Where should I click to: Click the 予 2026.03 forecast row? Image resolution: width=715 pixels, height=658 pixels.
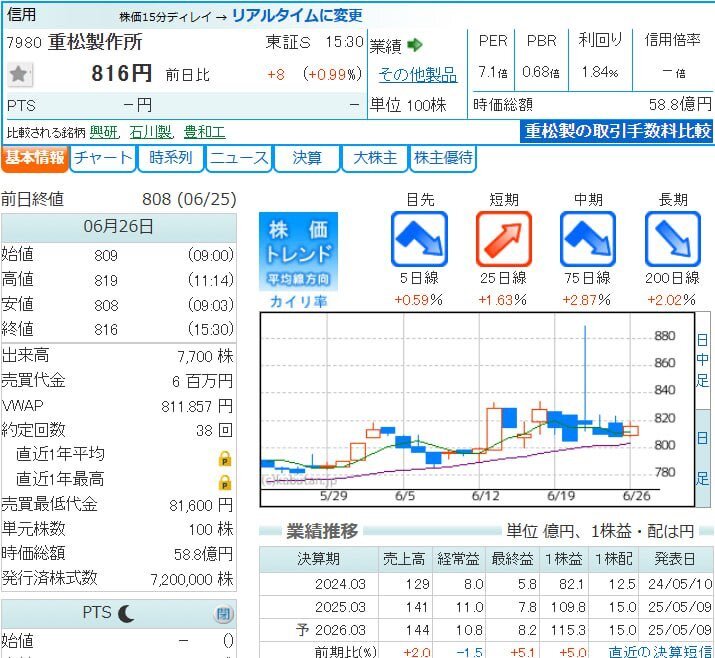point(486,630)
